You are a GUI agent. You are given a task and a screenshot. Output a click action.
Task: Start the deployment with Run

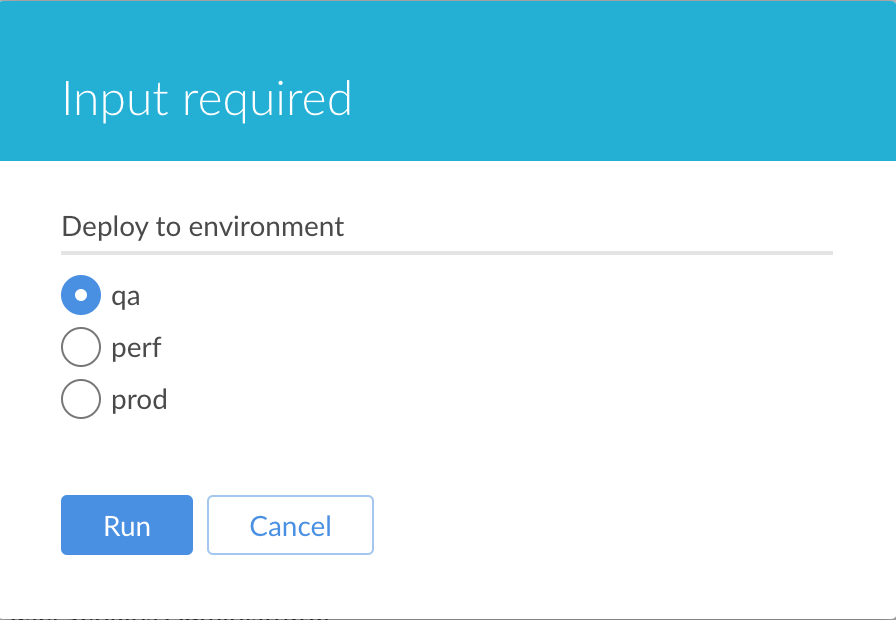point(127,525)
